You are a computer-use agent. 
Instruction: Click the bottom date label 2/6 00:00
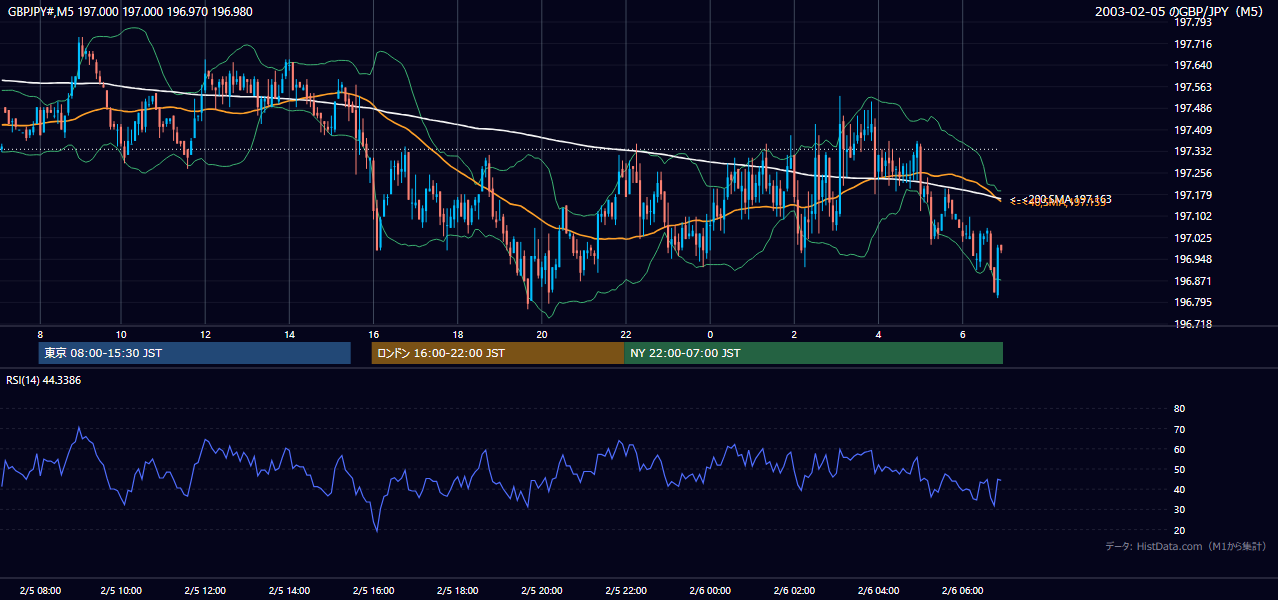point(710,590)
